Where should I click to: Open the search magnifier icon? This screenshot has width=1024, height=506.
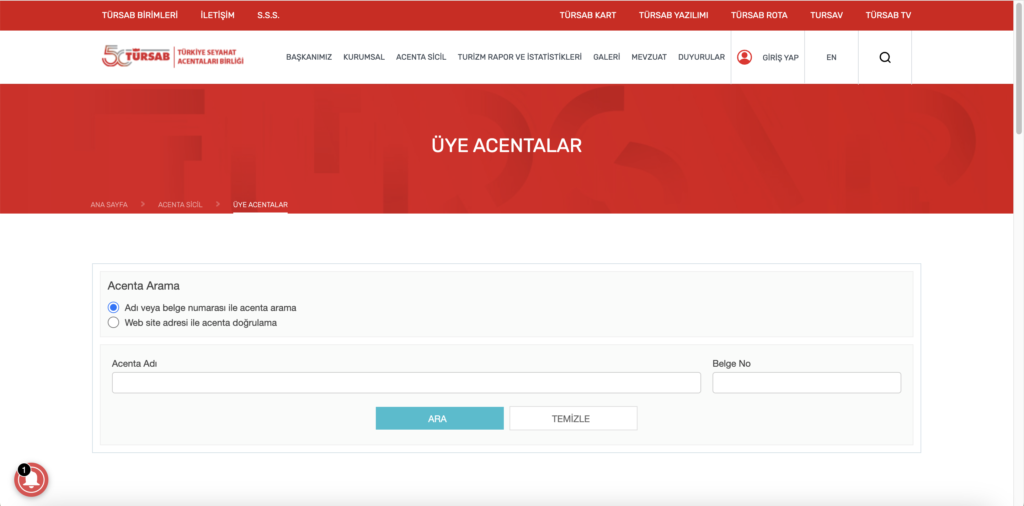(884, 57)
